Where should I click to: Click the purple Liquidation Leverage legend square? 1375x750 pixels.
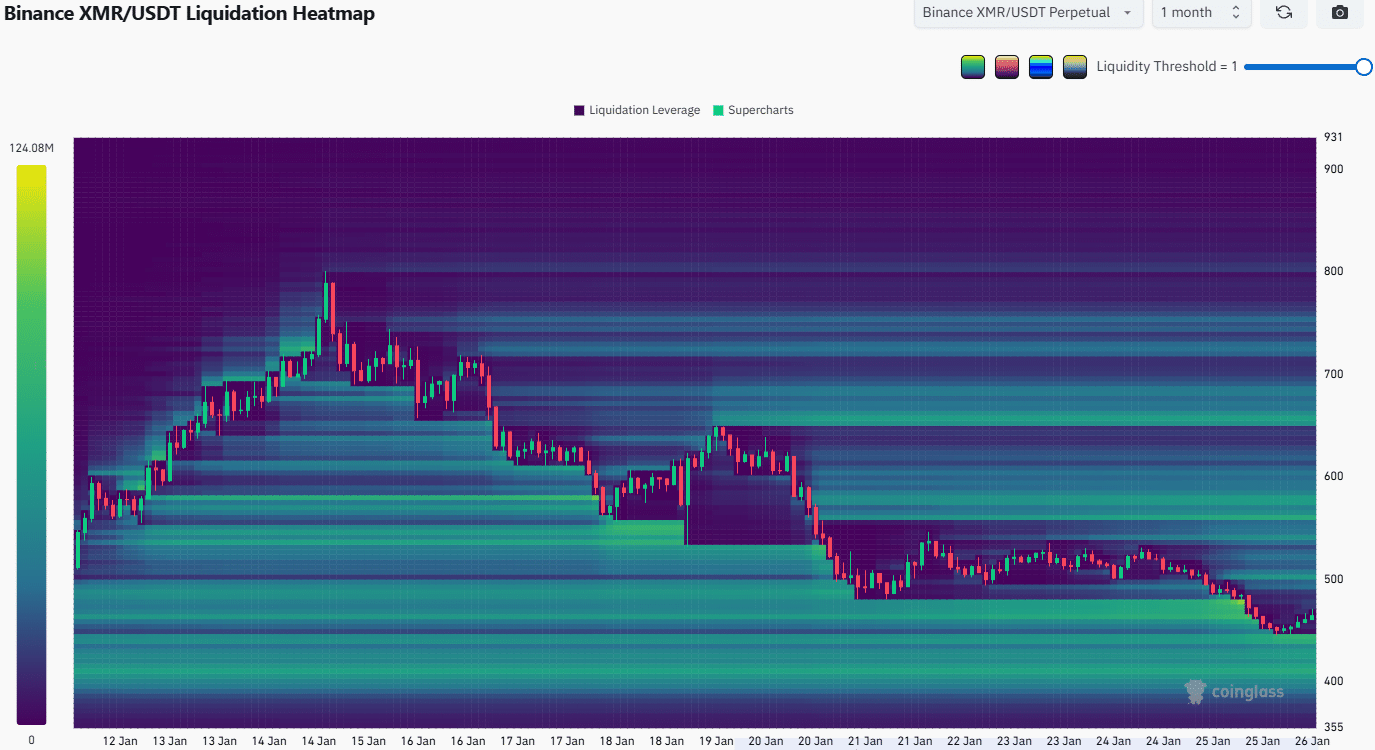coord(579,110)
